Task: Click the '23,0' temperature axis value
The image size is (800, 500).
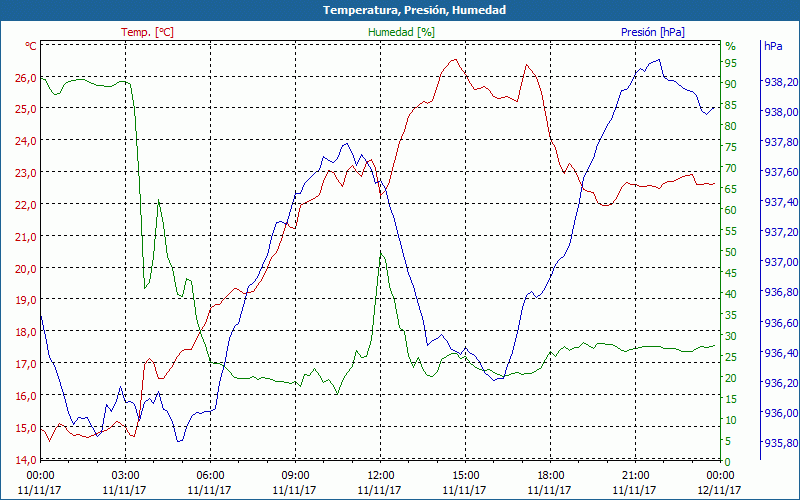Action: (x=27, y=173)
